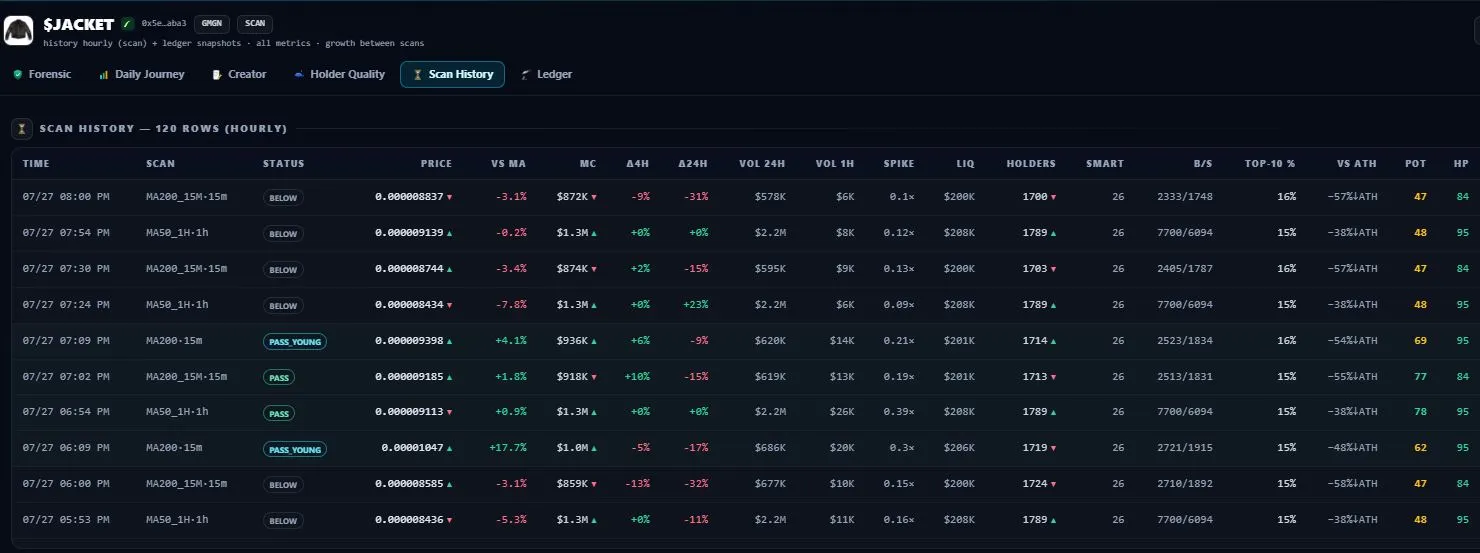Select the 0.09× spike value

899,305
